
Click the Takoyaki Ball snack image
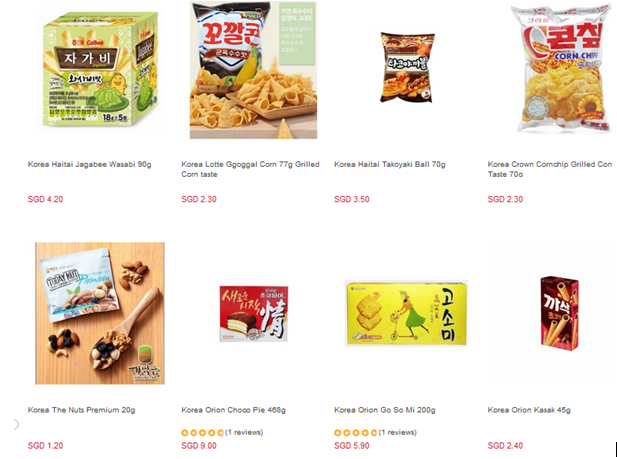pos(407,68)
